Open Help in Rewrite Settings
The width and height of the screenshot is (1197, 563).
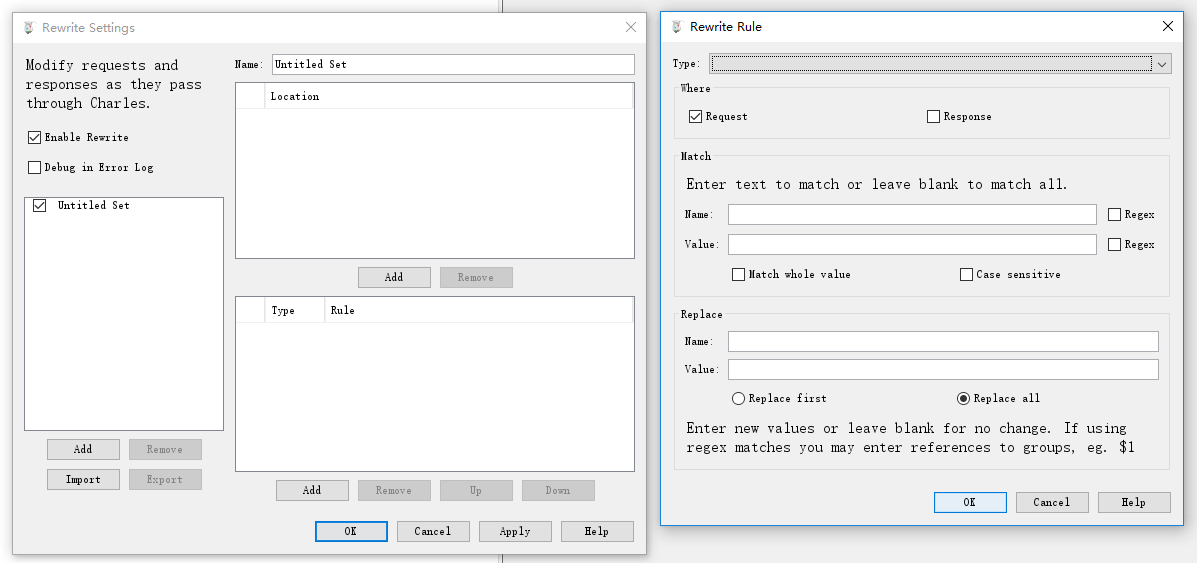597,531
